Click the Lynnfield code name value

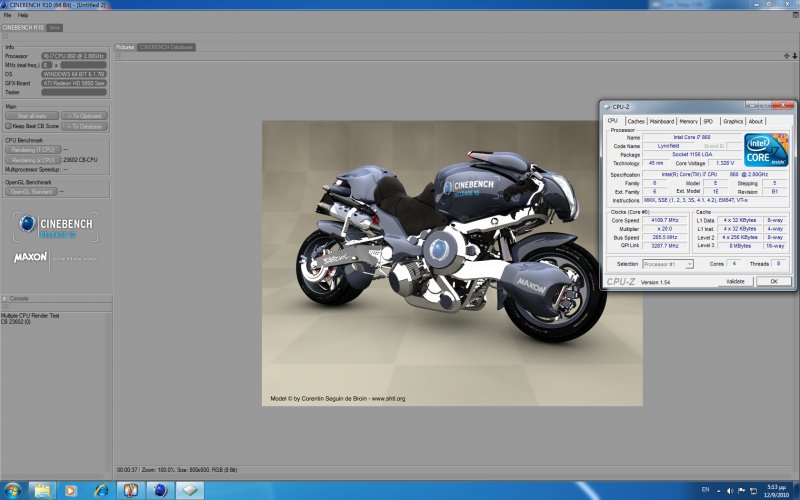point(668,146)
